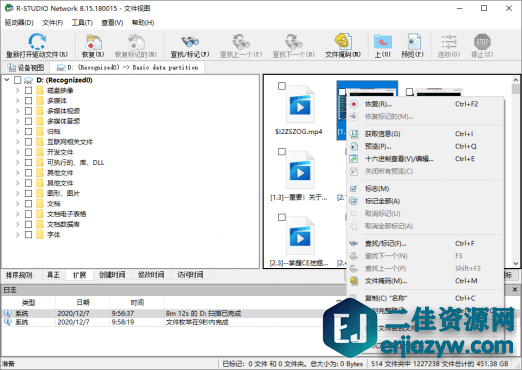Open the toolbar 文件掩码 mask icon

click(343, 42)
